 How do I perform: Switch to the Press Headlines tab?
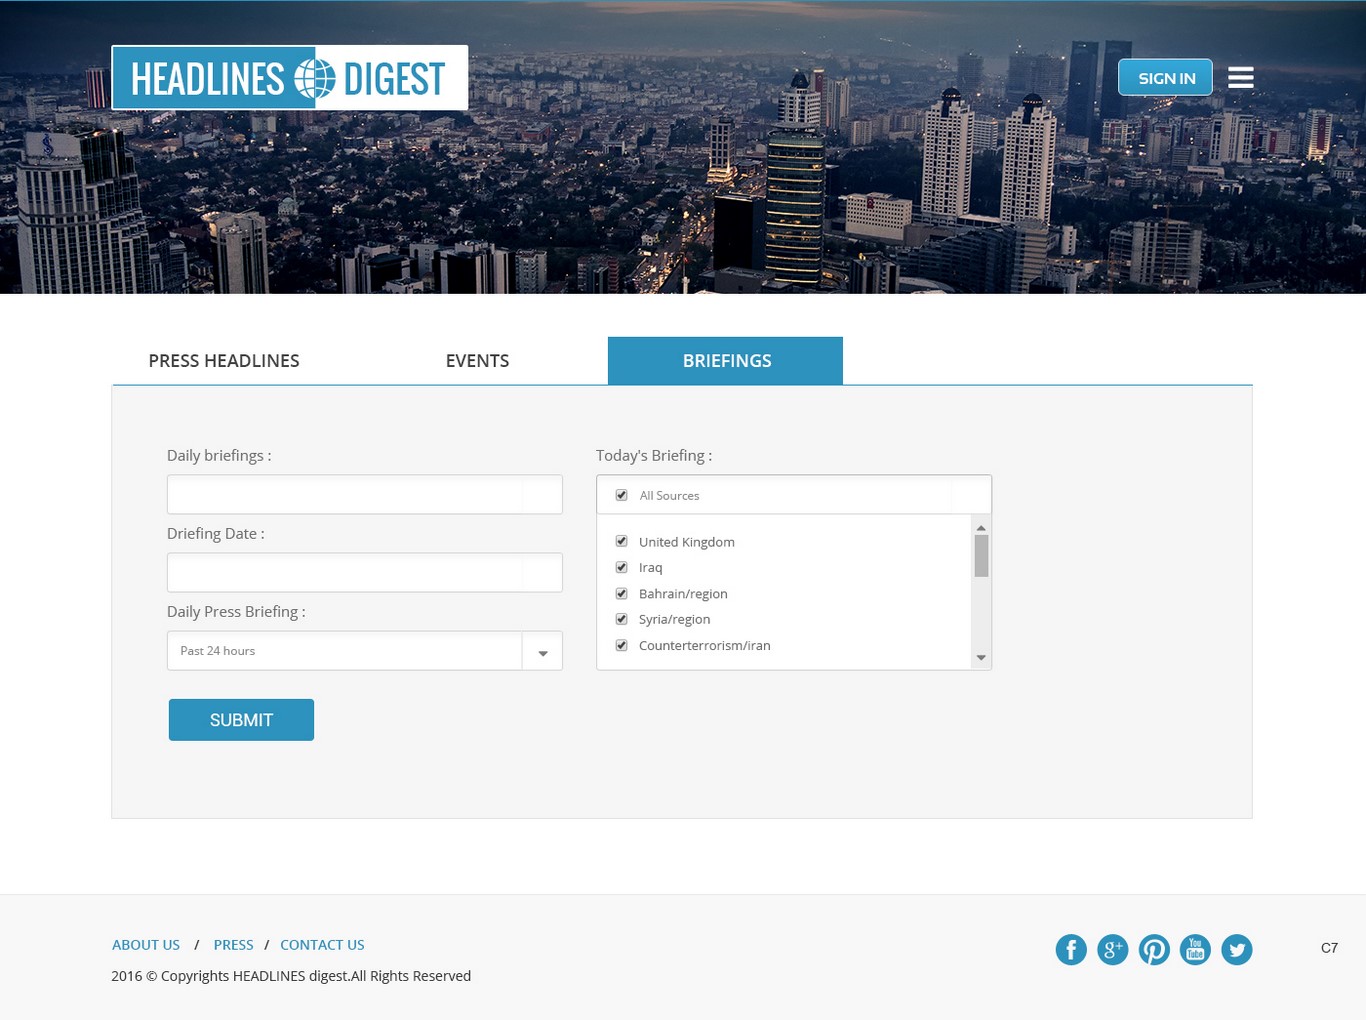pos(224,361)
